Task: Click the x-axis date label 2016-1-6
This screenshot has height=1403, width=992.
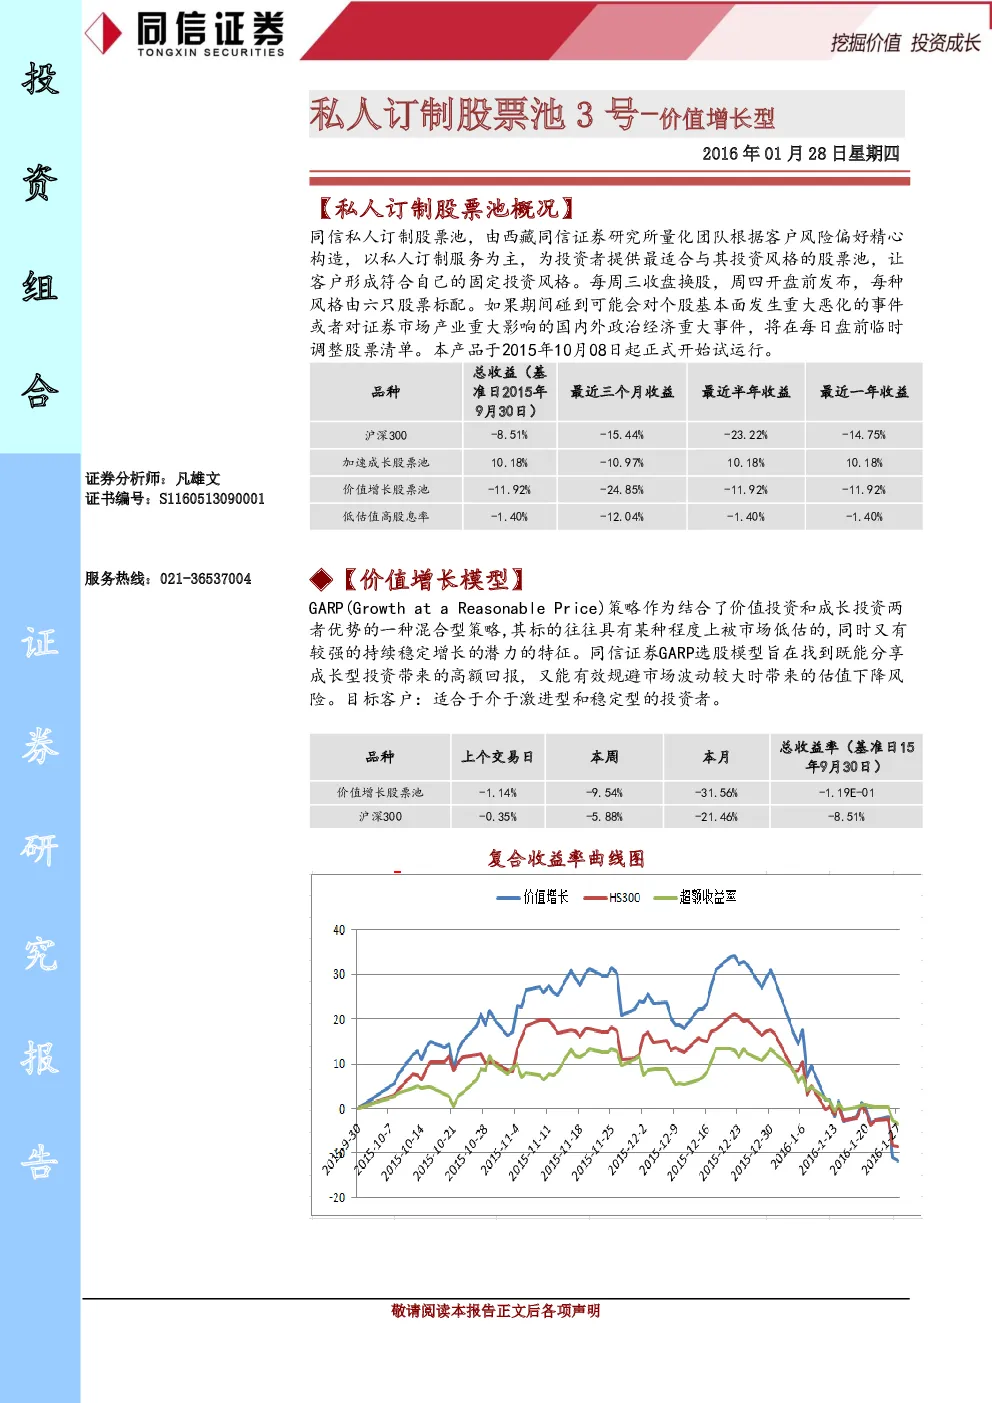Action: (x=788, y=1146)
